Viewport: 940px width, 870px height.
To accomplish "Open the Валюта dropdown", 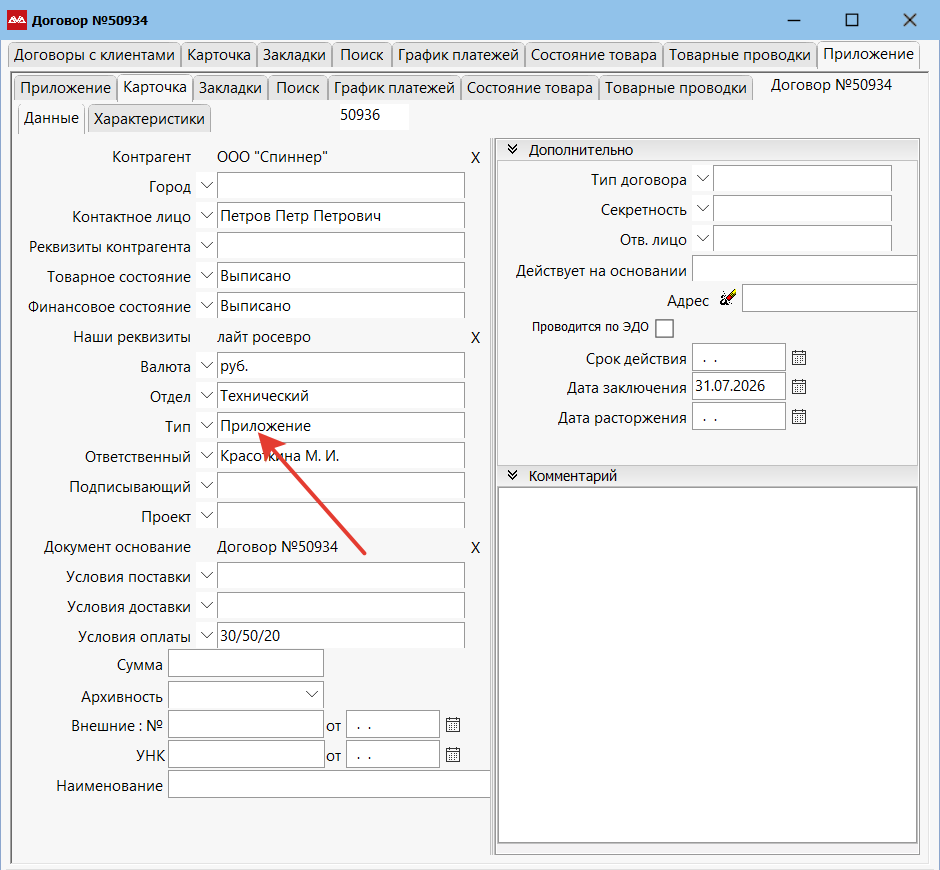I will click(206, 366).
